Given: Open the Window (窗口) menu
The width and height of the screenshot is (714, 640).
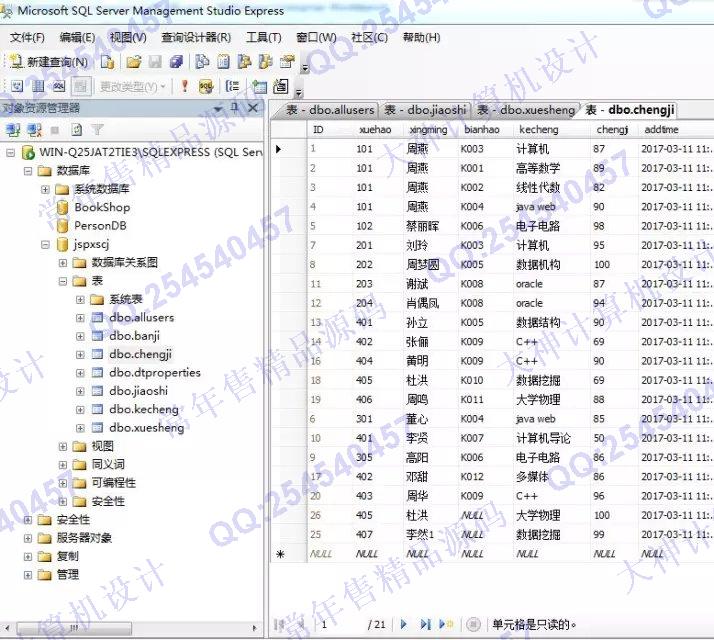Looking at the screenshot, I should point(316,37).
